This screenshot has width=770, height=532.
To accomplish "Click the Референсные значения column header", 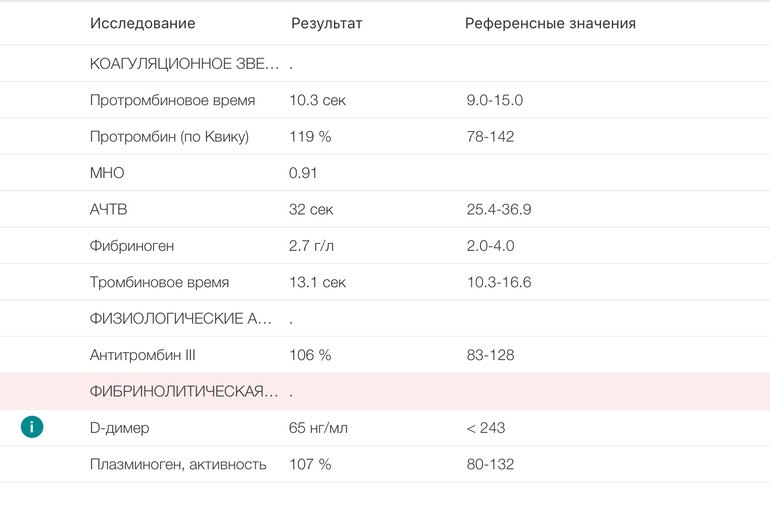I will click(x=550, y=23).
